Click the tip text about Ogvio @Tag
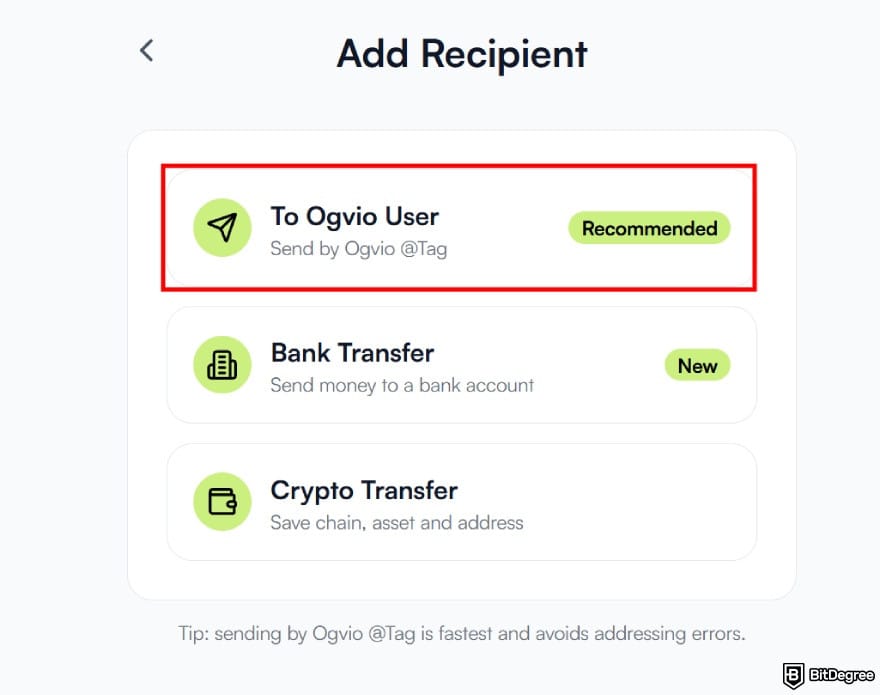 pyautogui.click(x=461, y=633)
